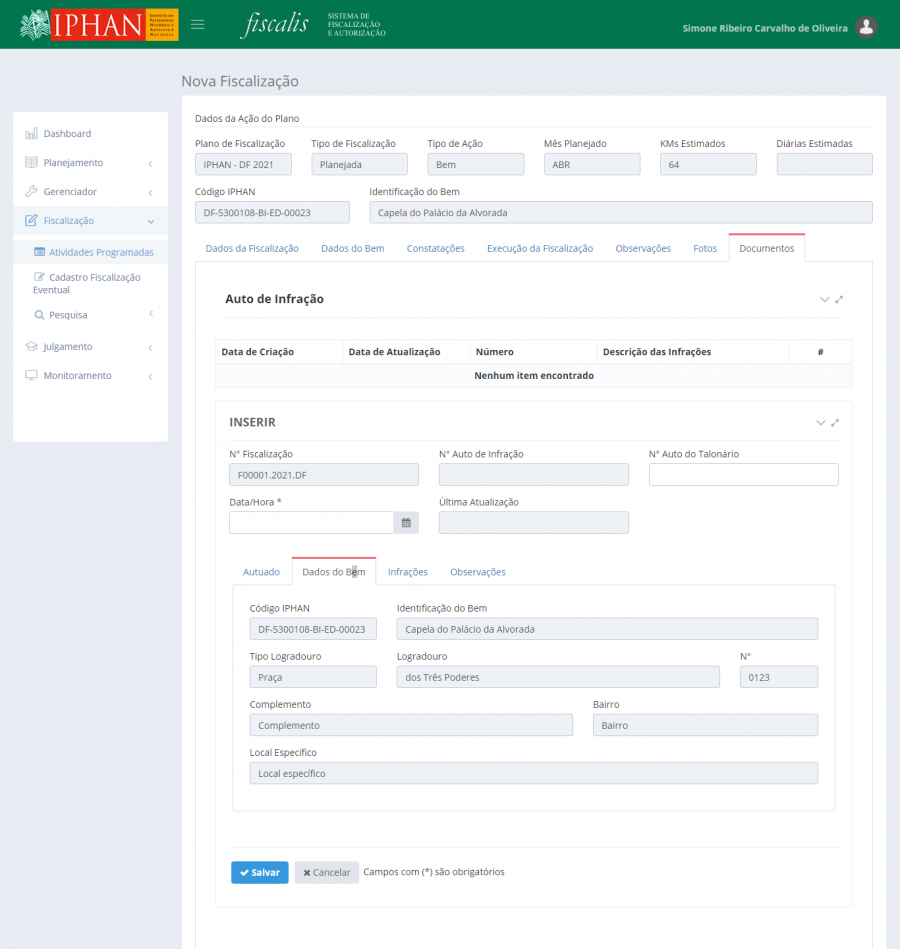Image resolution: width=900 pixels, height=949 pixels.
Task: Collapse the INSERIR section chevron
Action: click(x=821, y=423)
